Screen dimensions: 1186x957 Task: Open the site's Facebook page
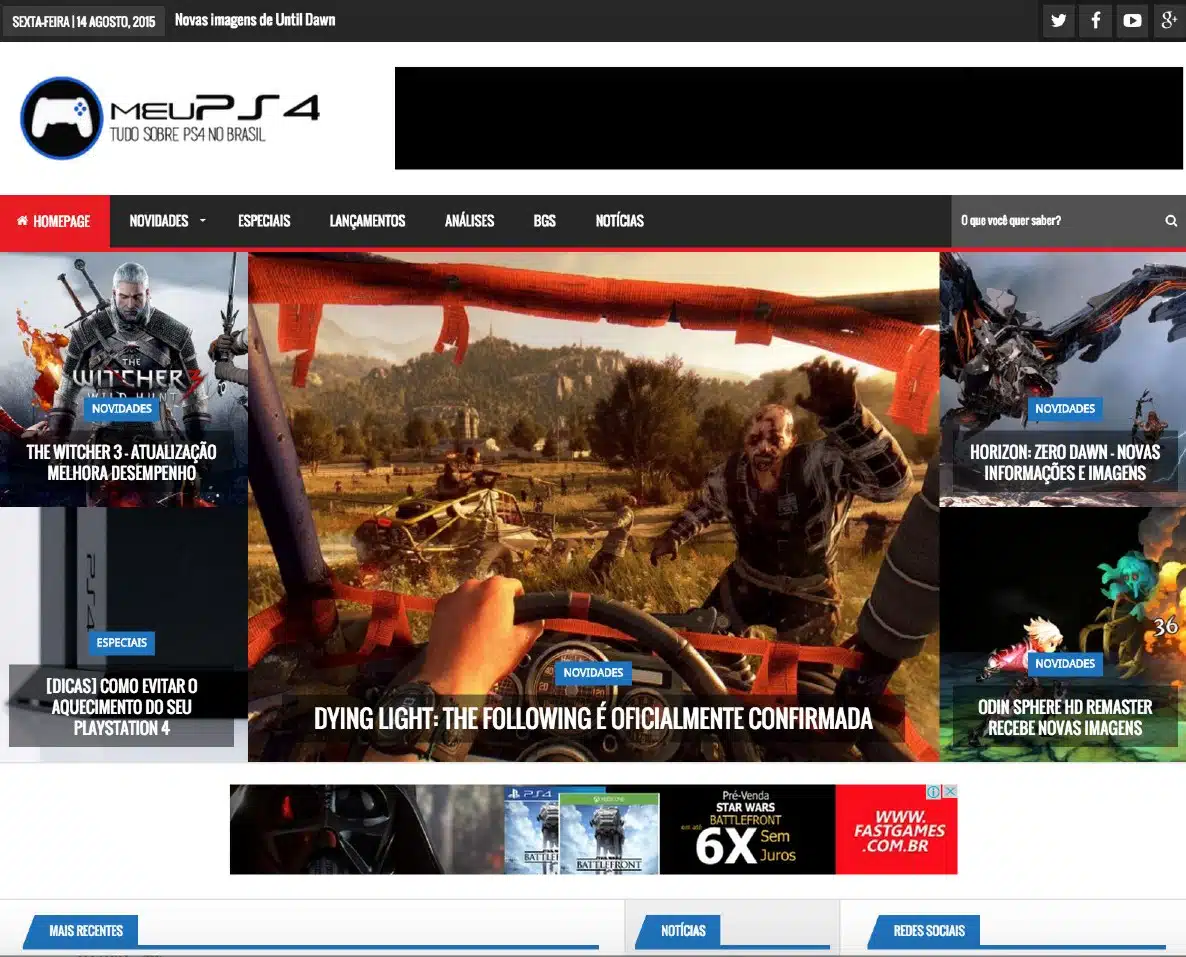(x=1095, y=20)
